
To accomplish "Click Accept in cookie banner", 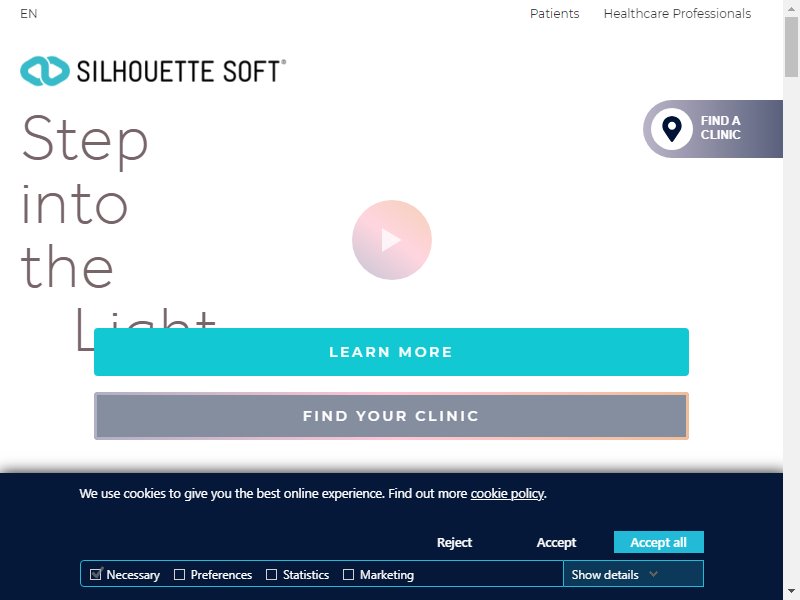I will 556,542.
